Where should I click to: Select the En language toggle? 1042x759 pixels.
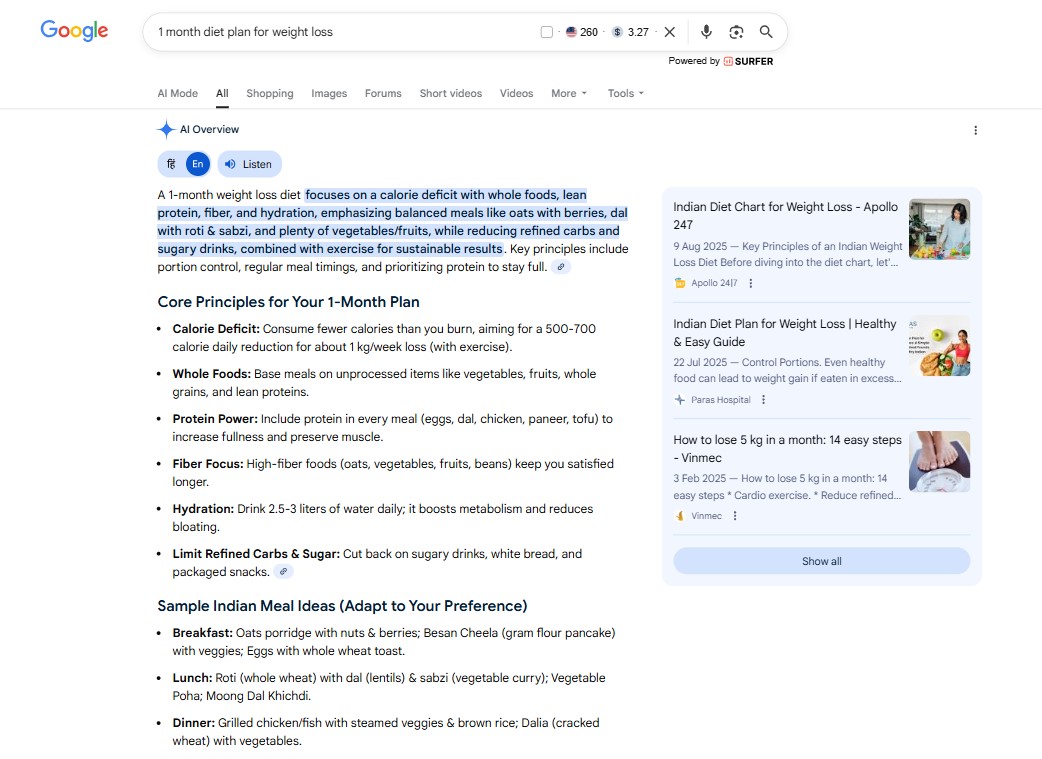197,163
